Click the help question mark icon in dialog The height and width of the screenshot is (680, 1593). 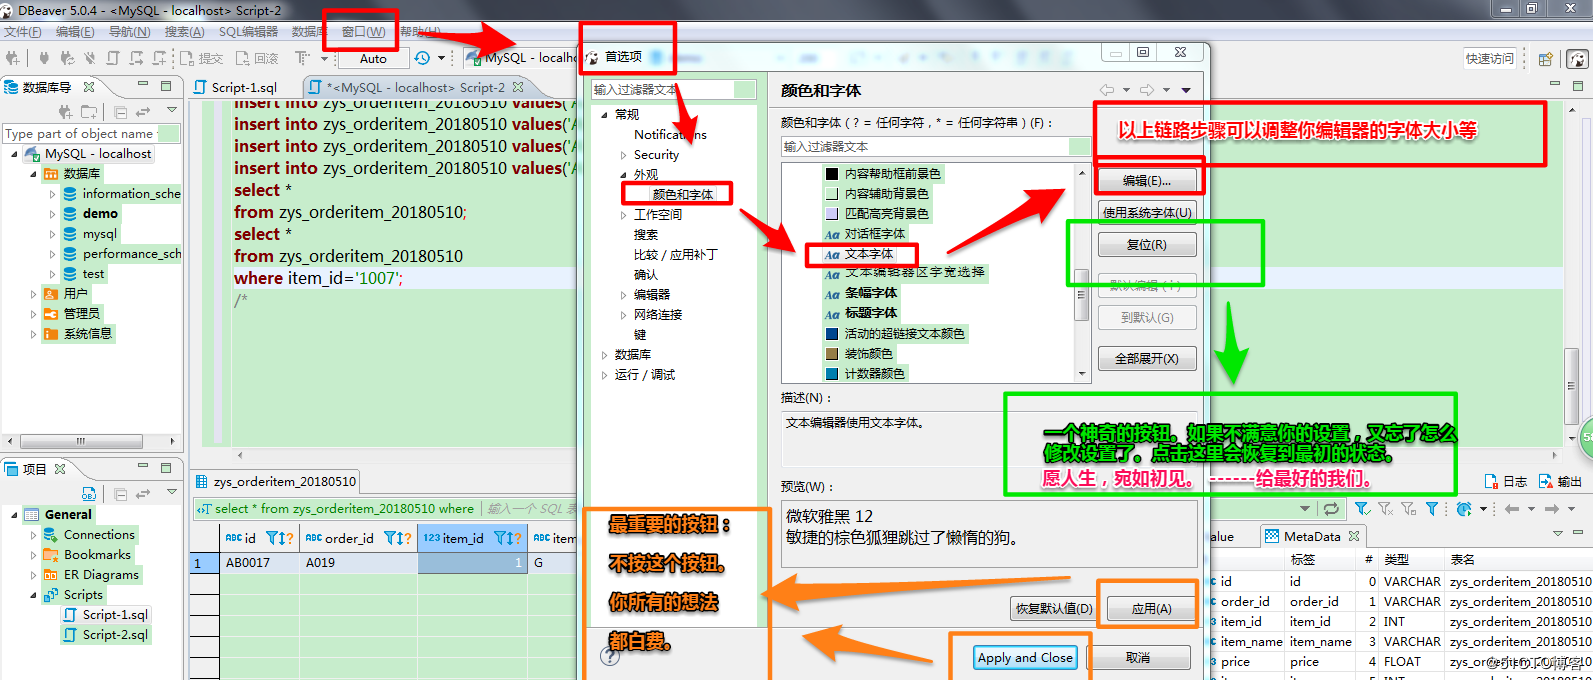(609, 656)
